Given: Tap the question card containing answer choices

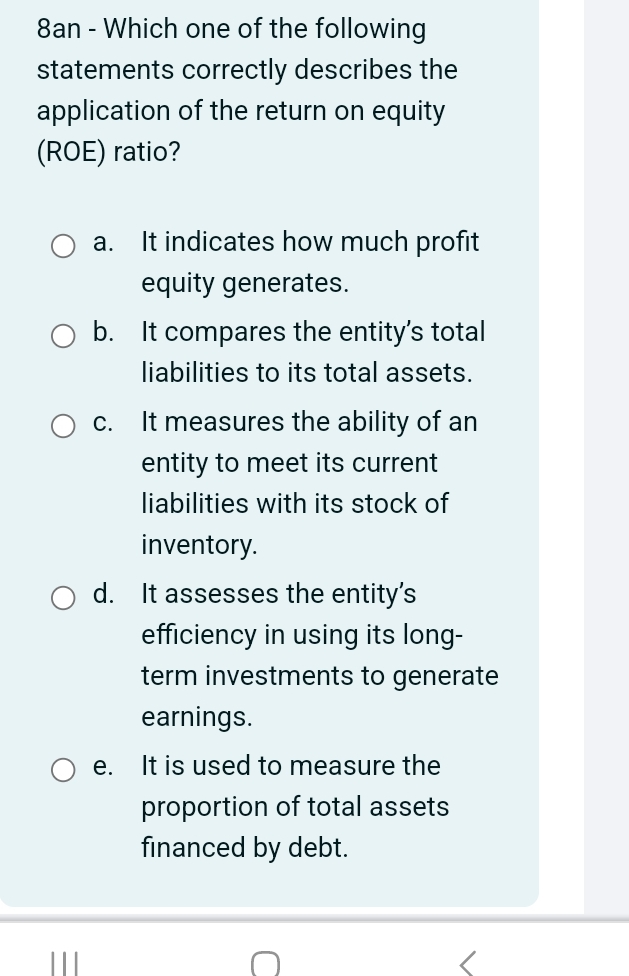Looking at the screenshot, I should point(270,500).
